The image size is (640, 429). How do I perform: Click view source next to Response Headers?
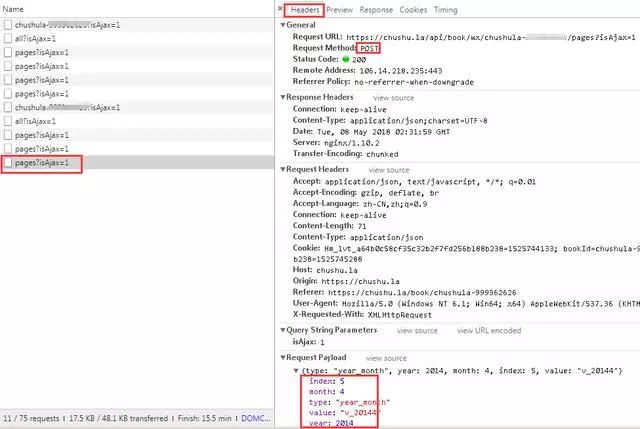point(393,98)
